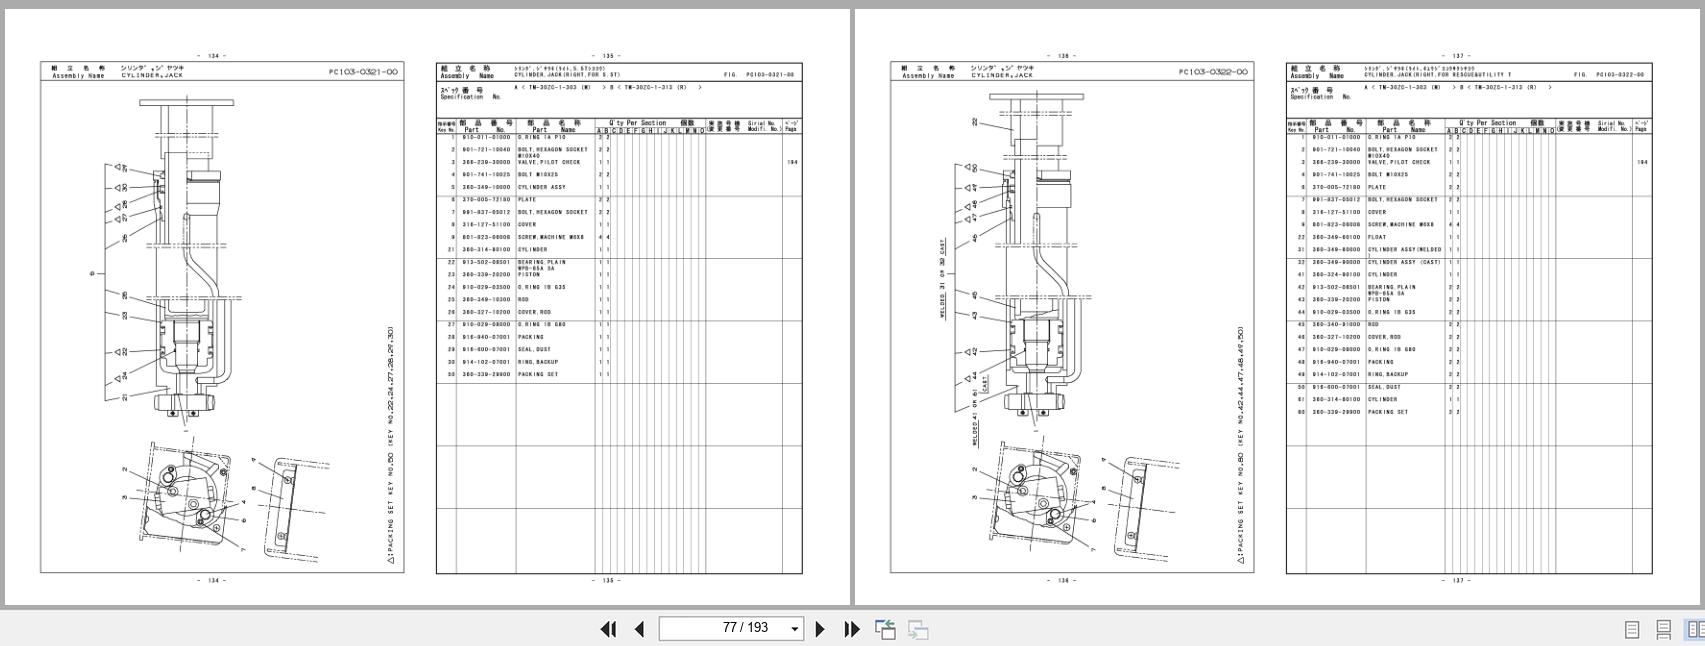Select 'CYLINDER ASSY (CAST)' on page 137

[1404, 262]
